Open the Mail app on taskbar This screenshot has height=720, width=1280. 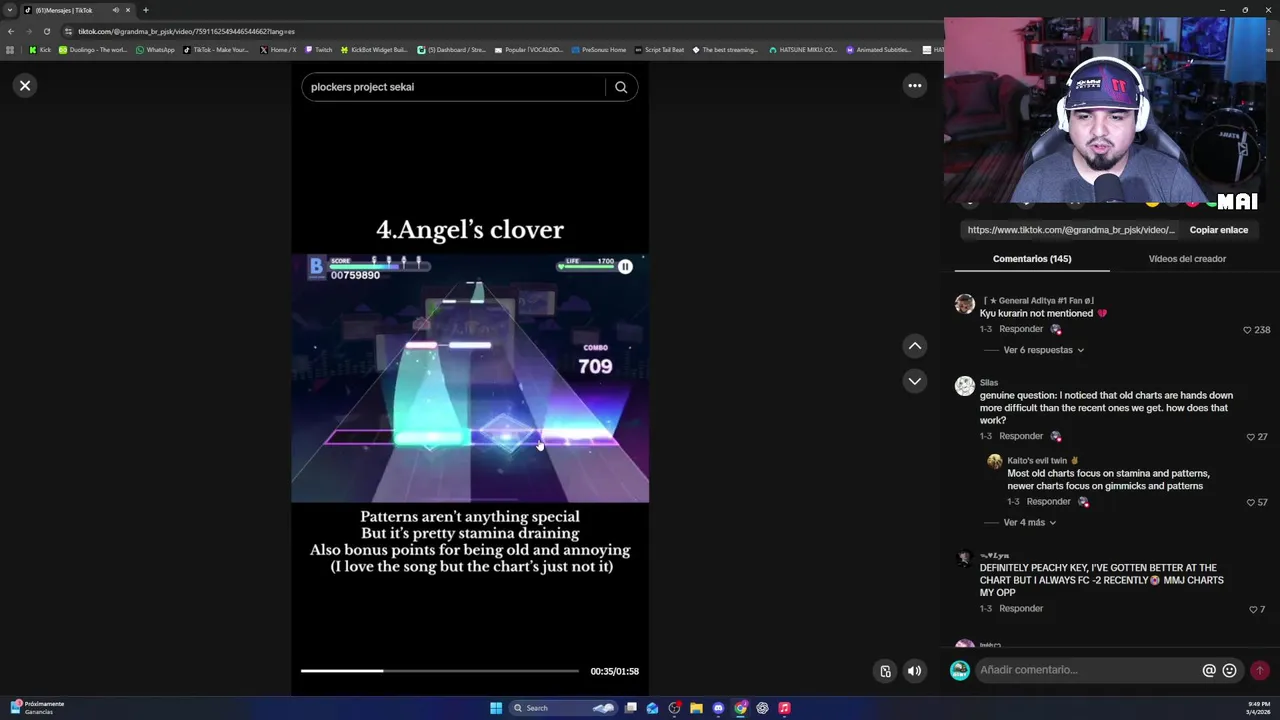653,708
